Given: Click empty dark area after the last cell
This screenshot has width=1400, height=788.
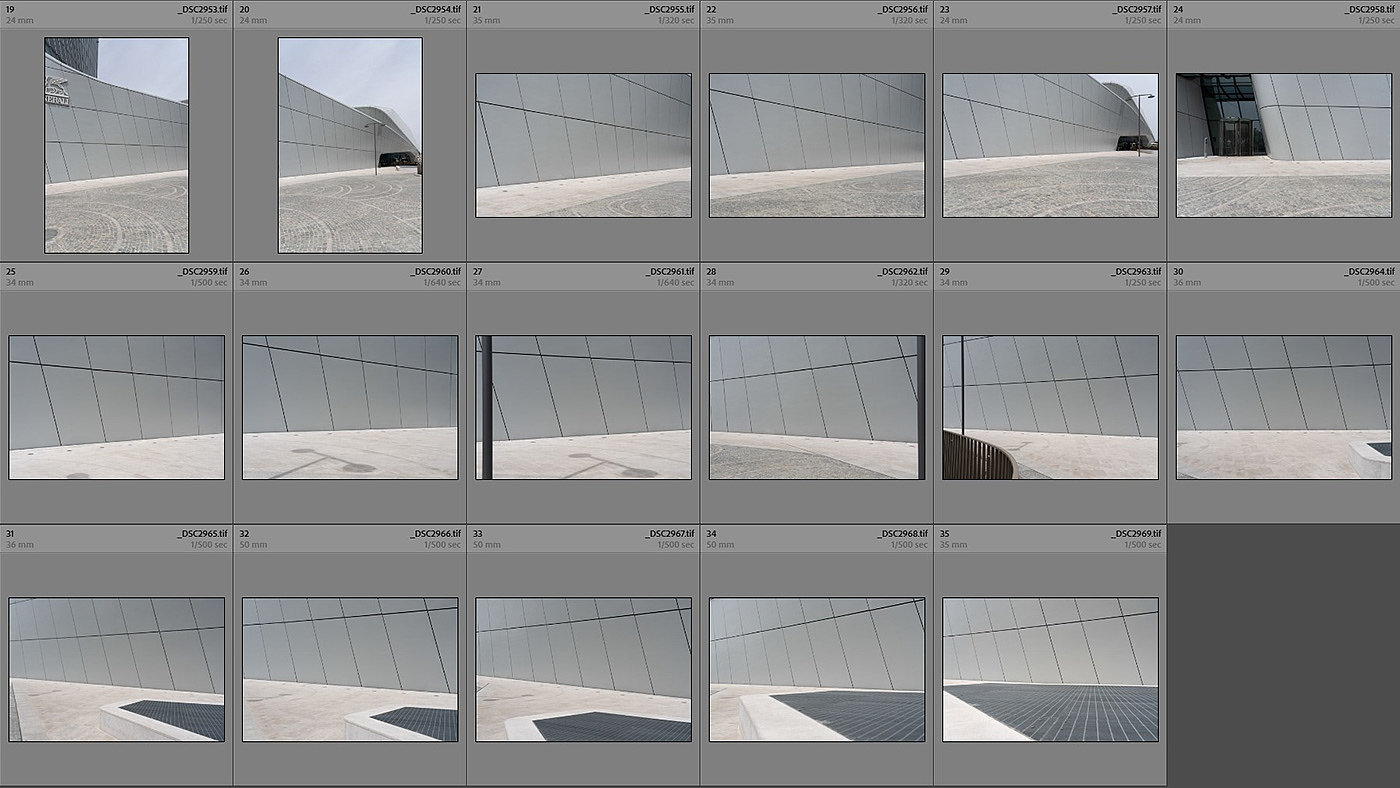Looking at the screenshot, I should 1284,655.
